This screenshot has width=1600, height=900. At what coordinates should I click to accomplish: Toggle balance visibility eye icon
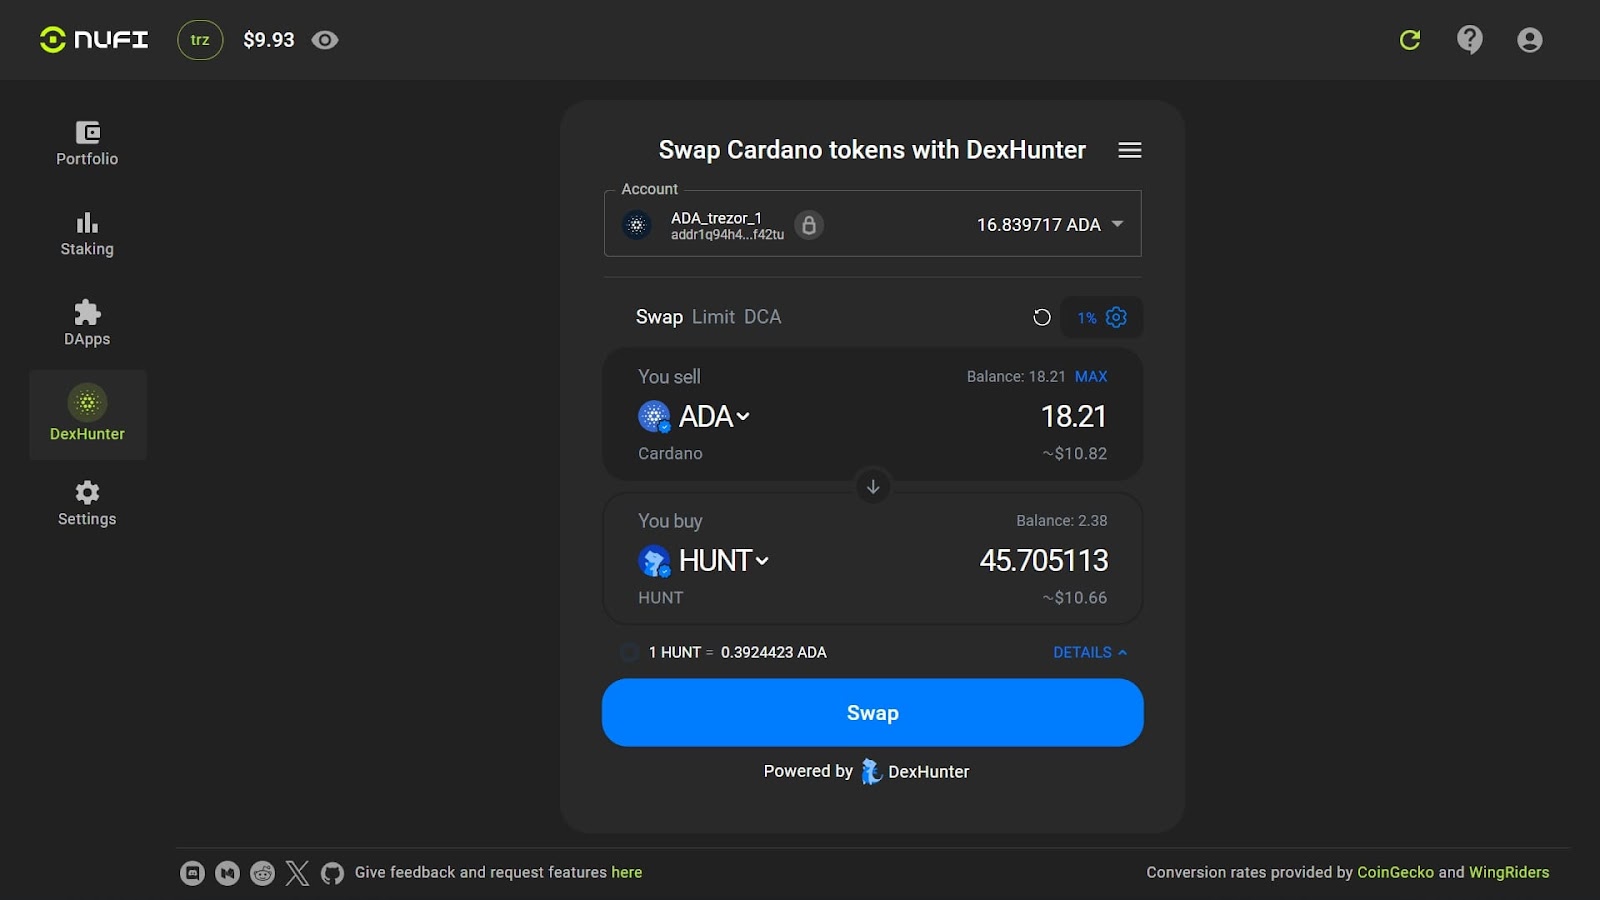(x=325, y=40)
